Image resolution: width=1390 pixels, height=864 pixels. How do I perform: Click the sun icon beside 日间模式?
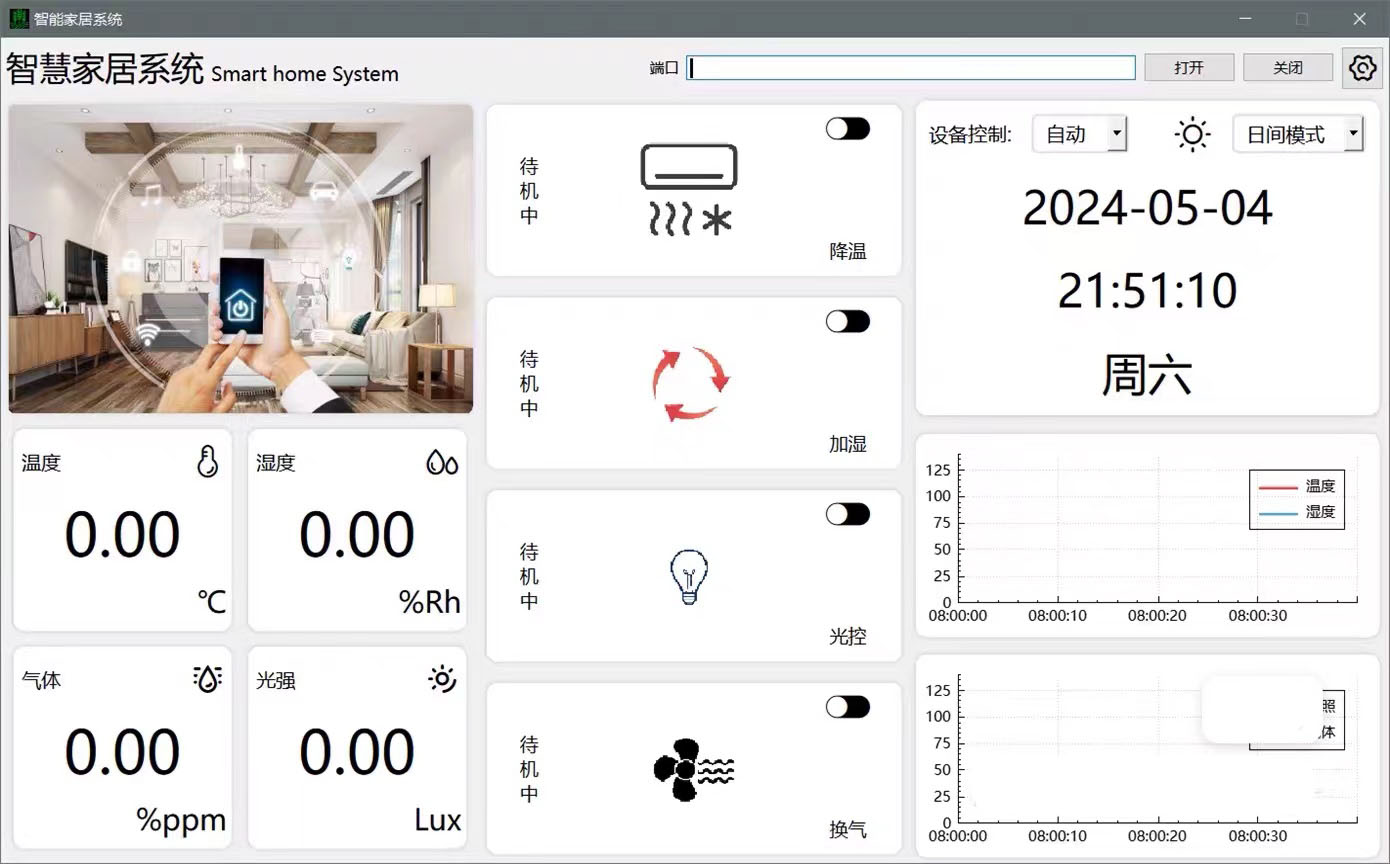[1192, 134]
